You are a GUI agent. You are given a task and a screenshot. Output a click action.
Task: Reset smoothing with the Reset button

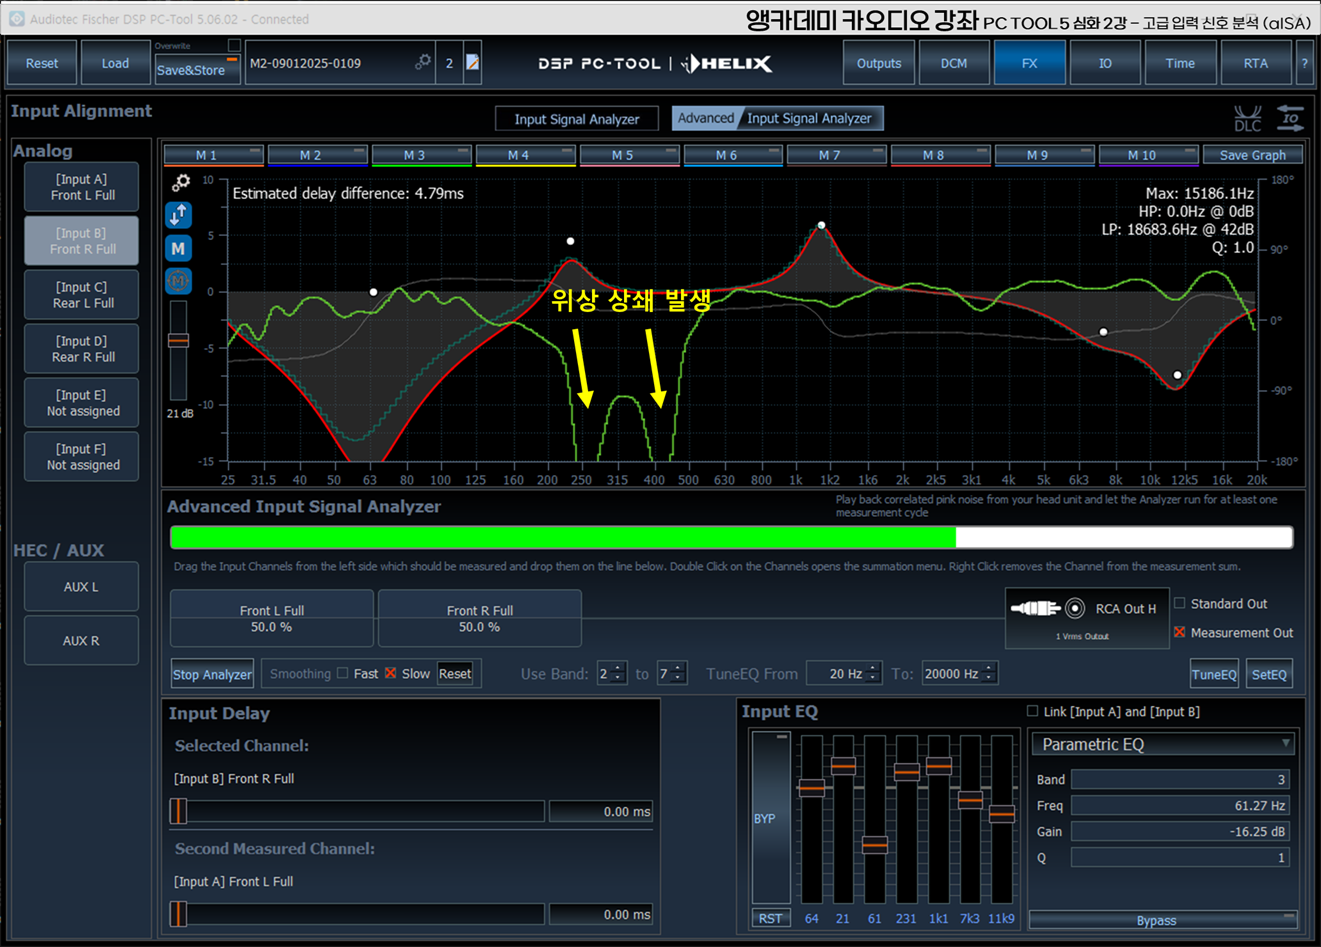coord(455,673)
